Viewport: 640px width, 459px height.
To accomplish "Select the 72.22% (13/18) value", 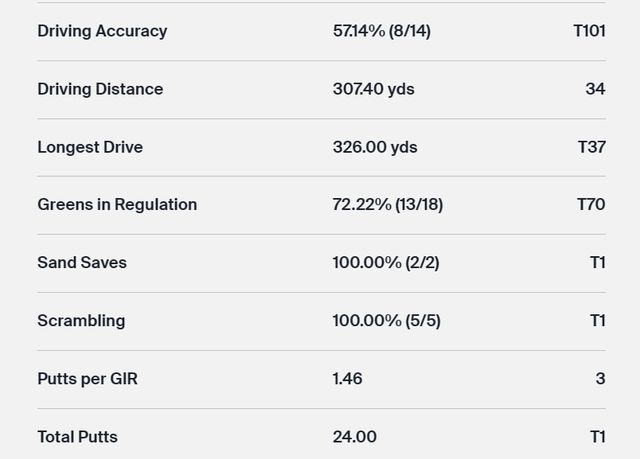I will pos(388,205).
